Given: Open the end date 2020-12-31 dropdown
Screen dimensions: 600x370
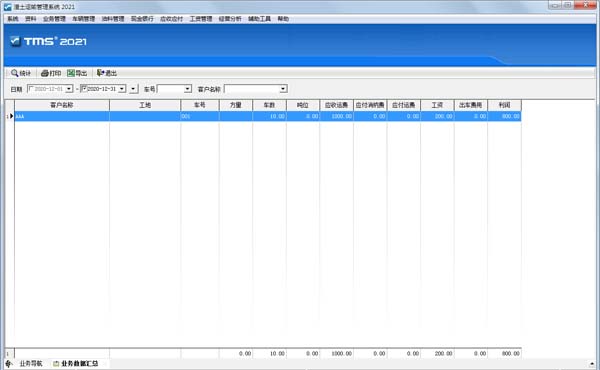Looking at the screenshot, I should [x=122, y=89].
